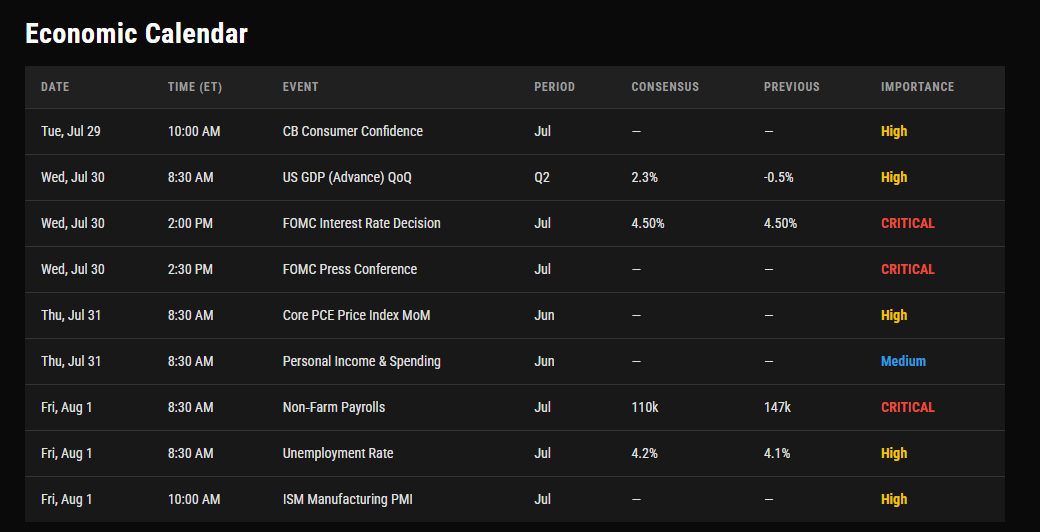Viewport: 1040px width, 532px height.
Task: Click Jun period in Personal Income & Spending row
Action: tap(545, 362)
